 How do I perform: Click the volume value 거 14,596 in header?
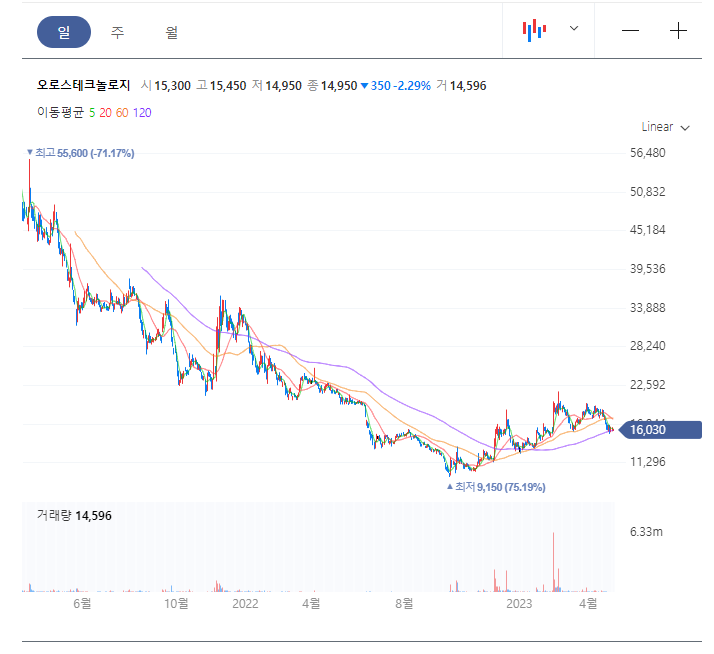click(x=461, y=86)
